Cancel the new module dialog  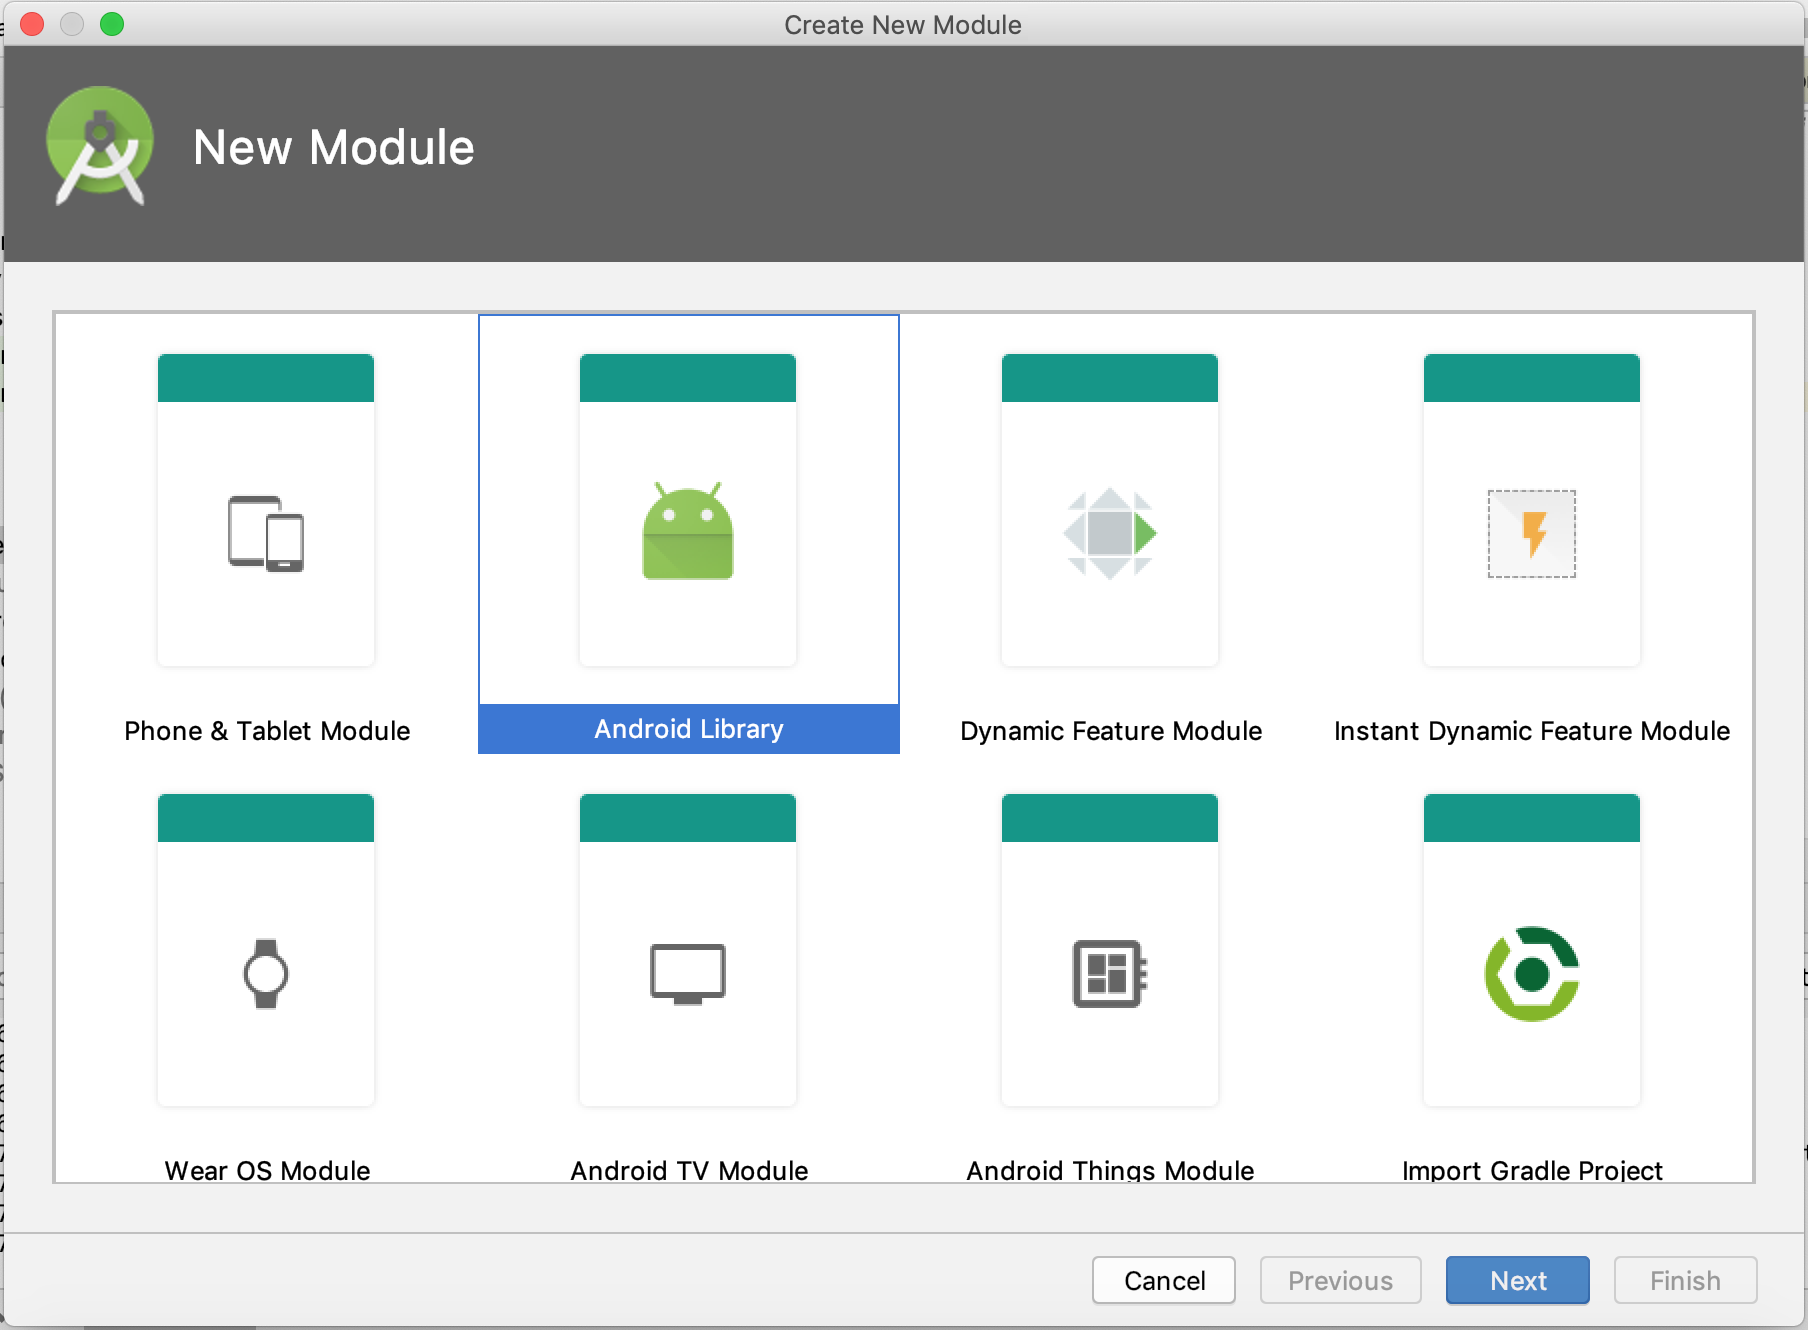(x=1164, y=1280)
